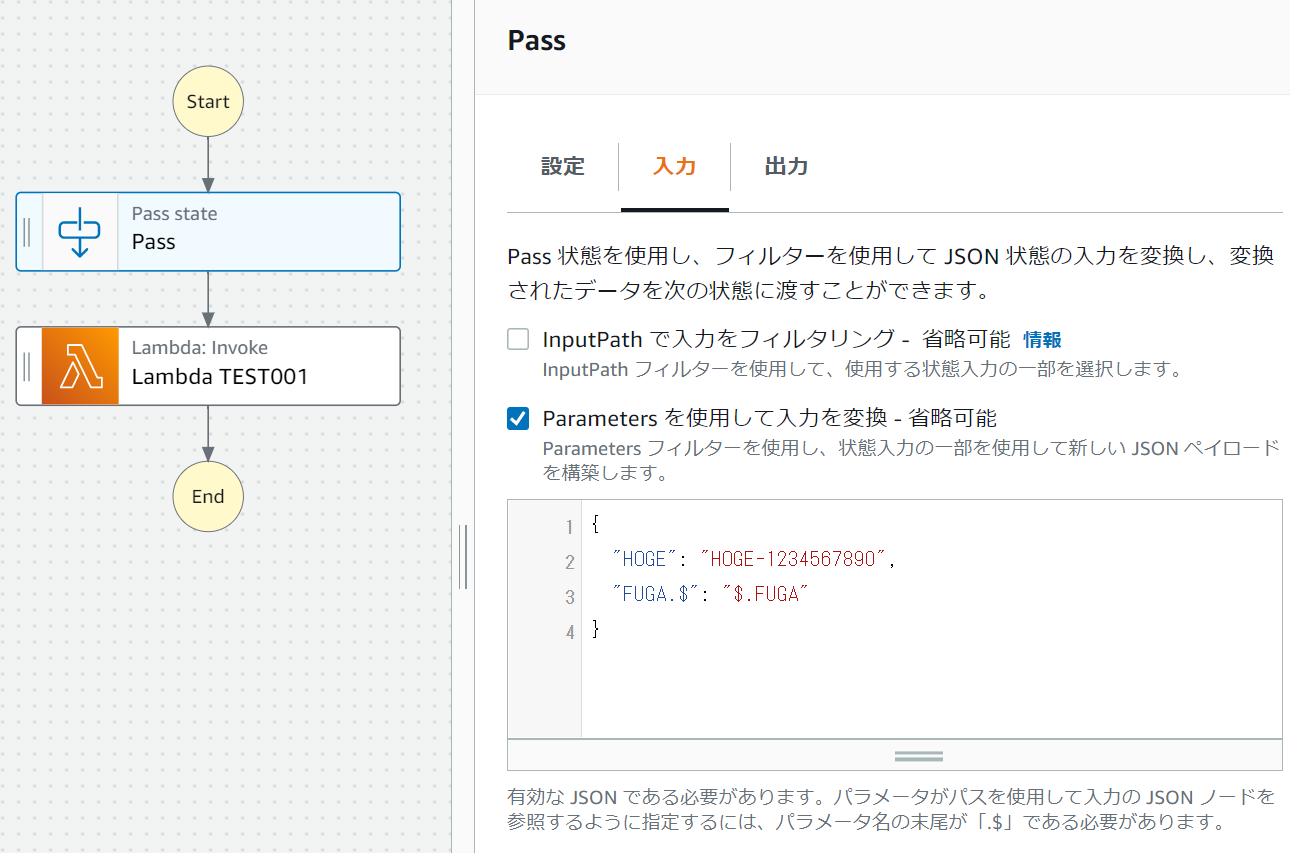The height and width of the screenshot is (853, 1290).
Task: Enable the InputPath で入力をフィルタリング checkbox
Action: [517, 339]
